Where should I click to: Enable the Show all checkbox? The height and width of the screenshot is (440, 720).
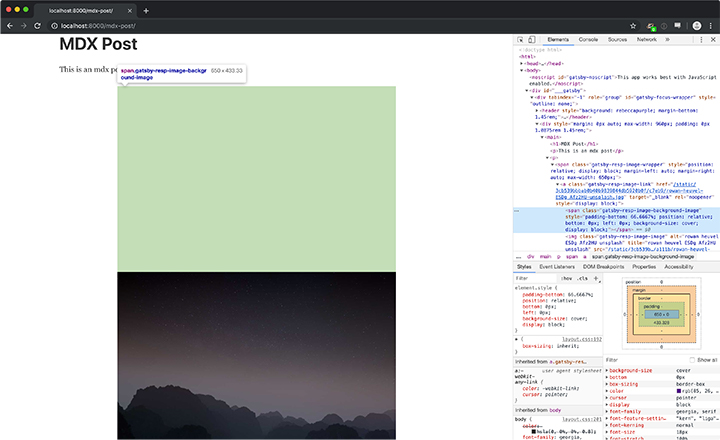coord(692,360)
